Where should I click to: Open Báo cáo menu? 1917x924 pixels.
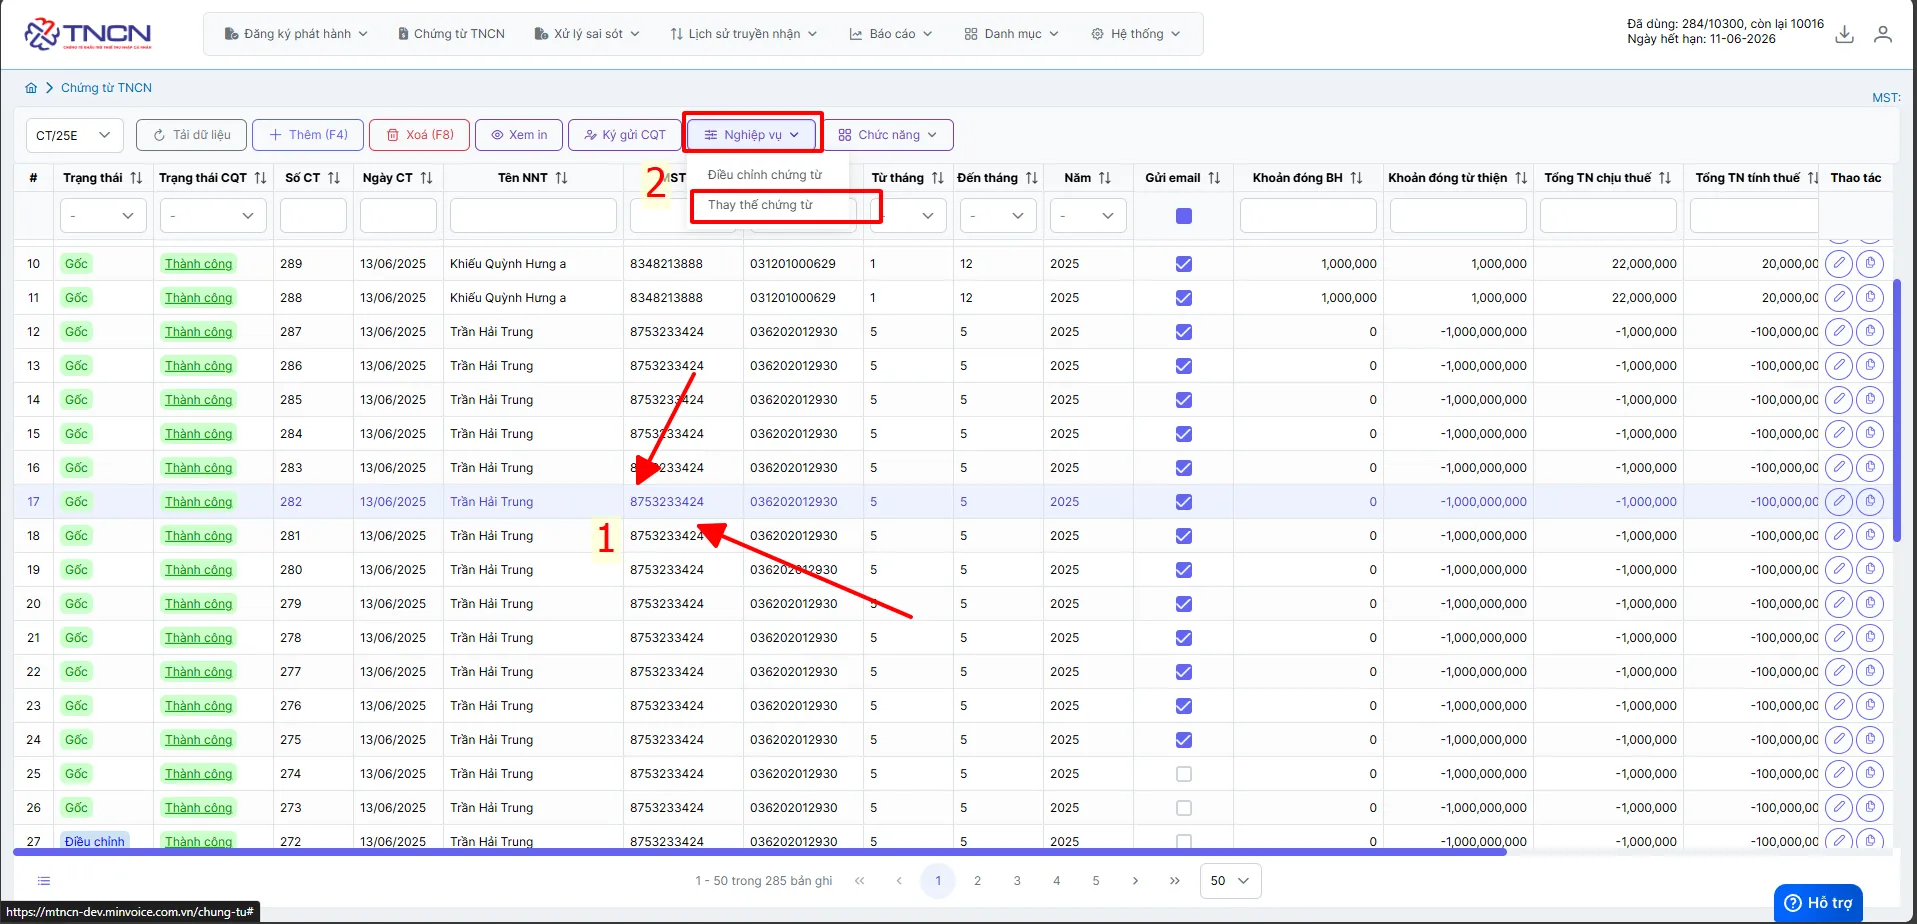[x=891, y=34]
